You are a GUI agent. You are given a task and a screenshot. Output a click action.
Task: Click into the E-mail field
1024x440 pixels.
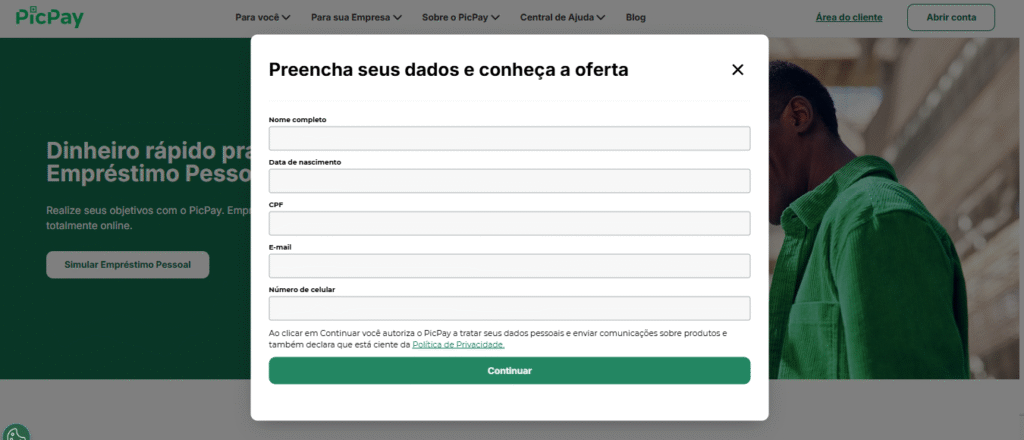pos(509,266)
